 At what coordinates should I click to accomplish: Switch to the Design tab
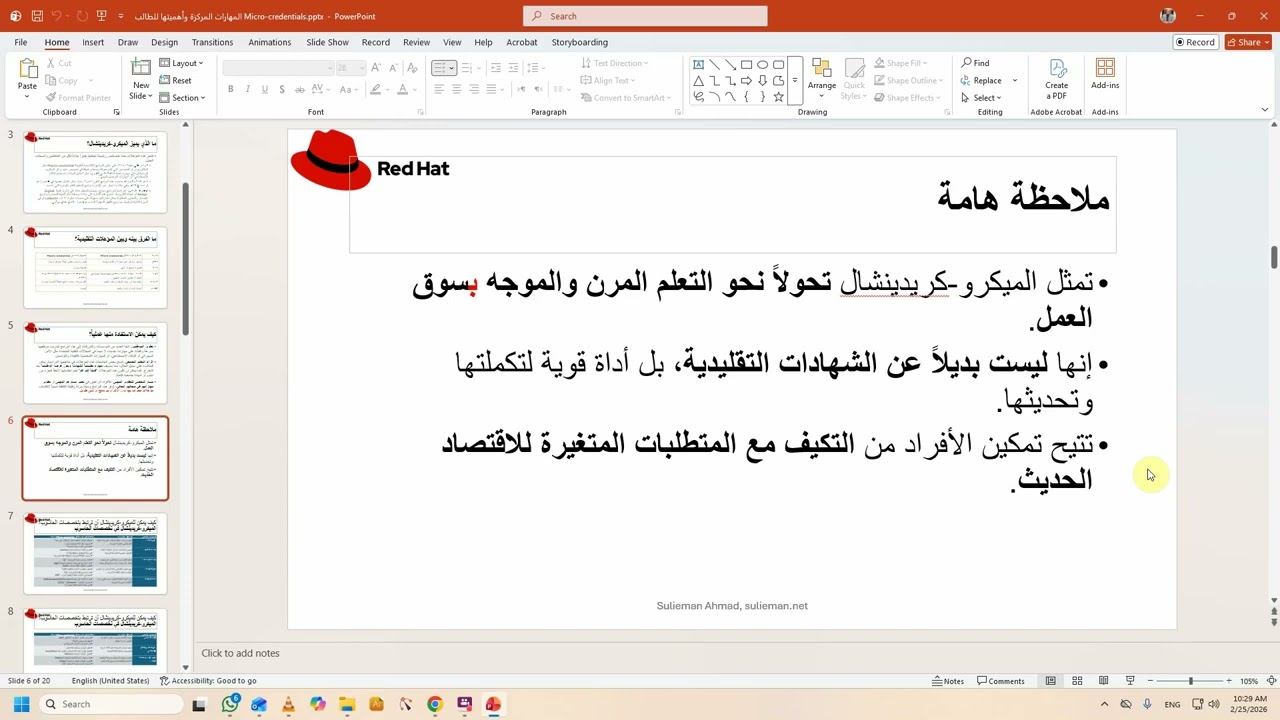tap(164, 42)
